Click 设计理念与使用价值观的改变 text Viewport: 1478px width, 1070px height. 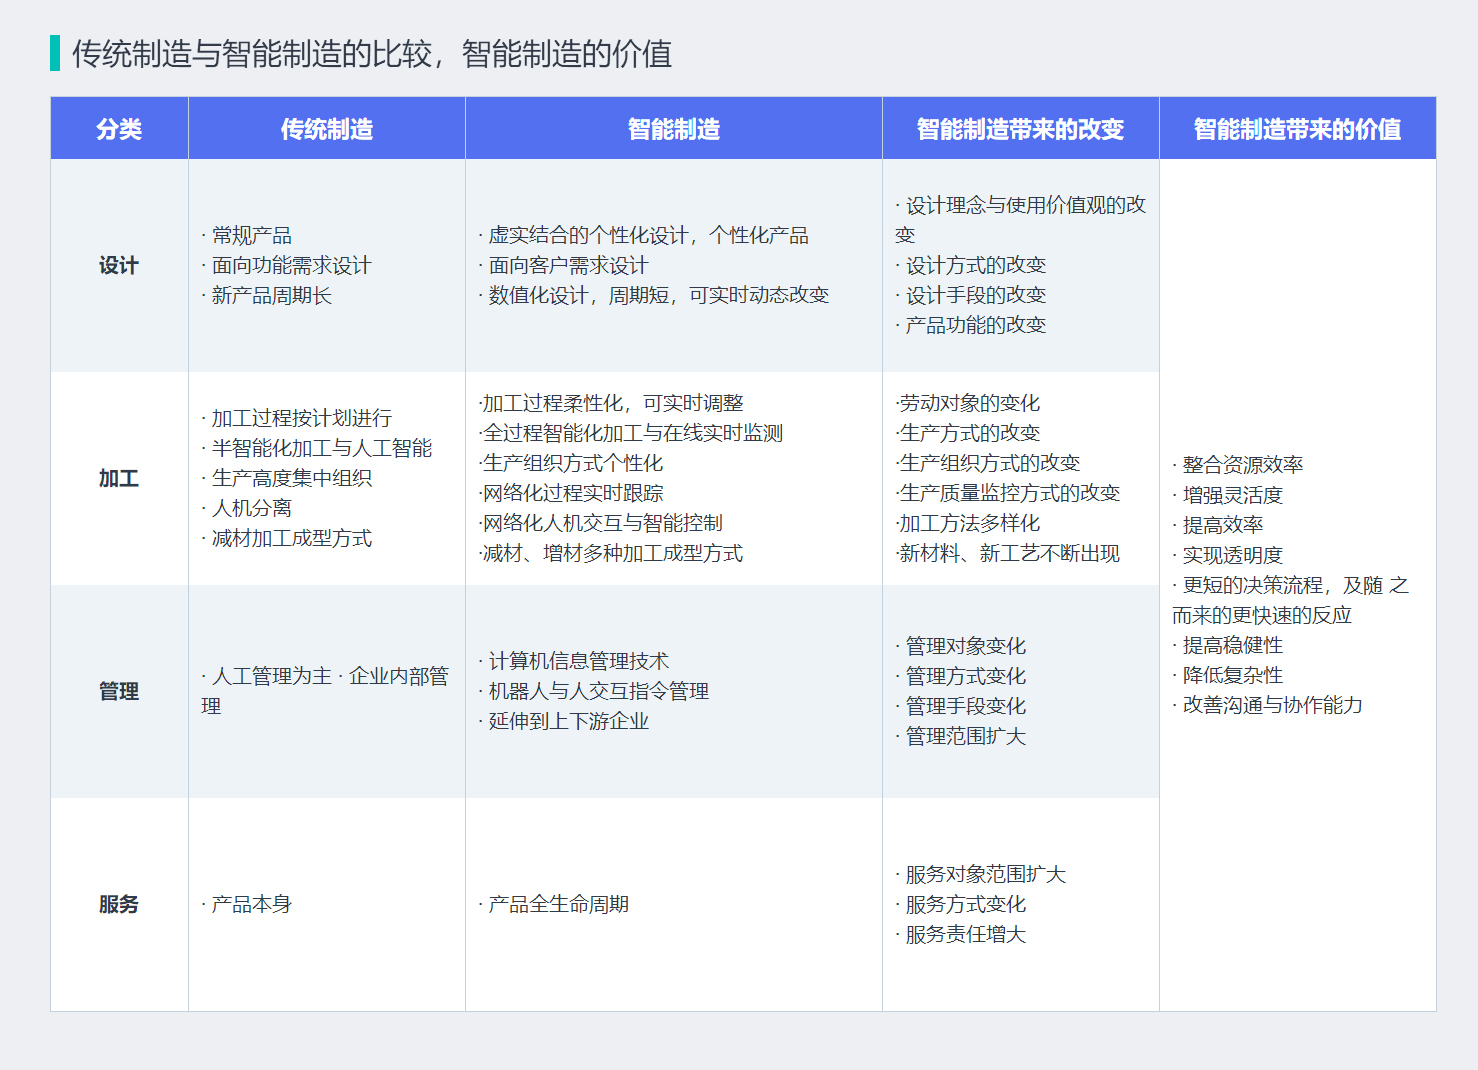tap(1021, 220)
